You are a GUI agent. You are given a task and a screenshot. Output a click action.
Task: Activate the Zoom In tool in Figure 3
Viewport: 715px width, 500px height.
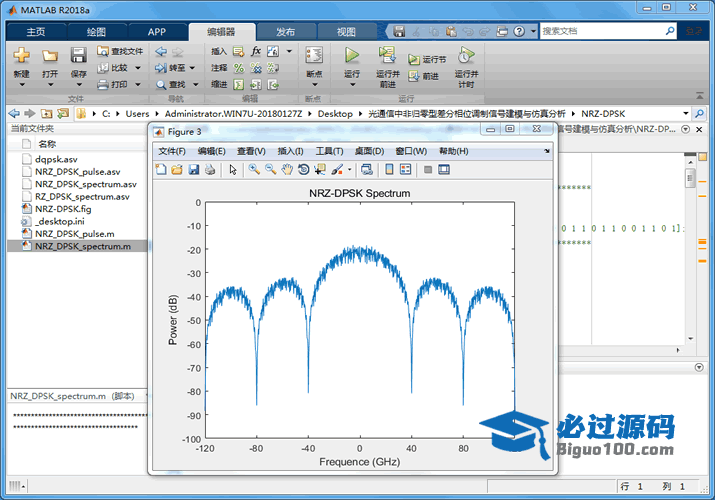pyautogui.click(x=254, y=170)
